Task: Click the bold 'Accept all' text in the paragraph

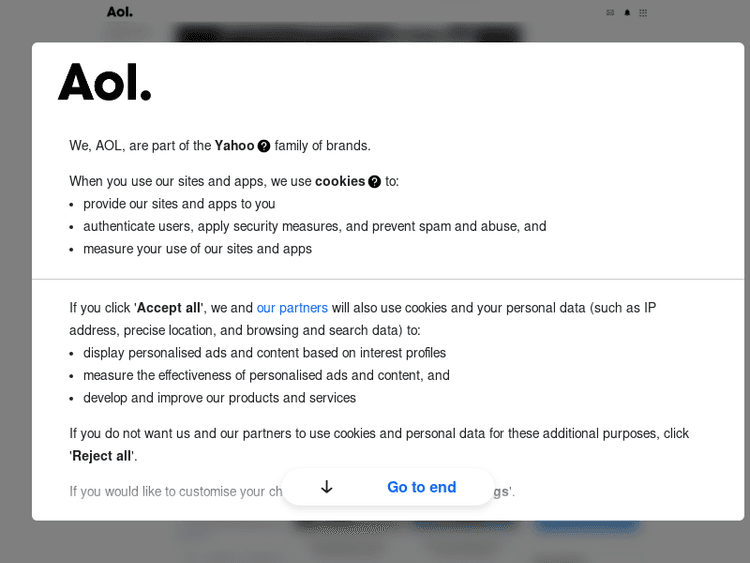Action: tap(169, 308)
